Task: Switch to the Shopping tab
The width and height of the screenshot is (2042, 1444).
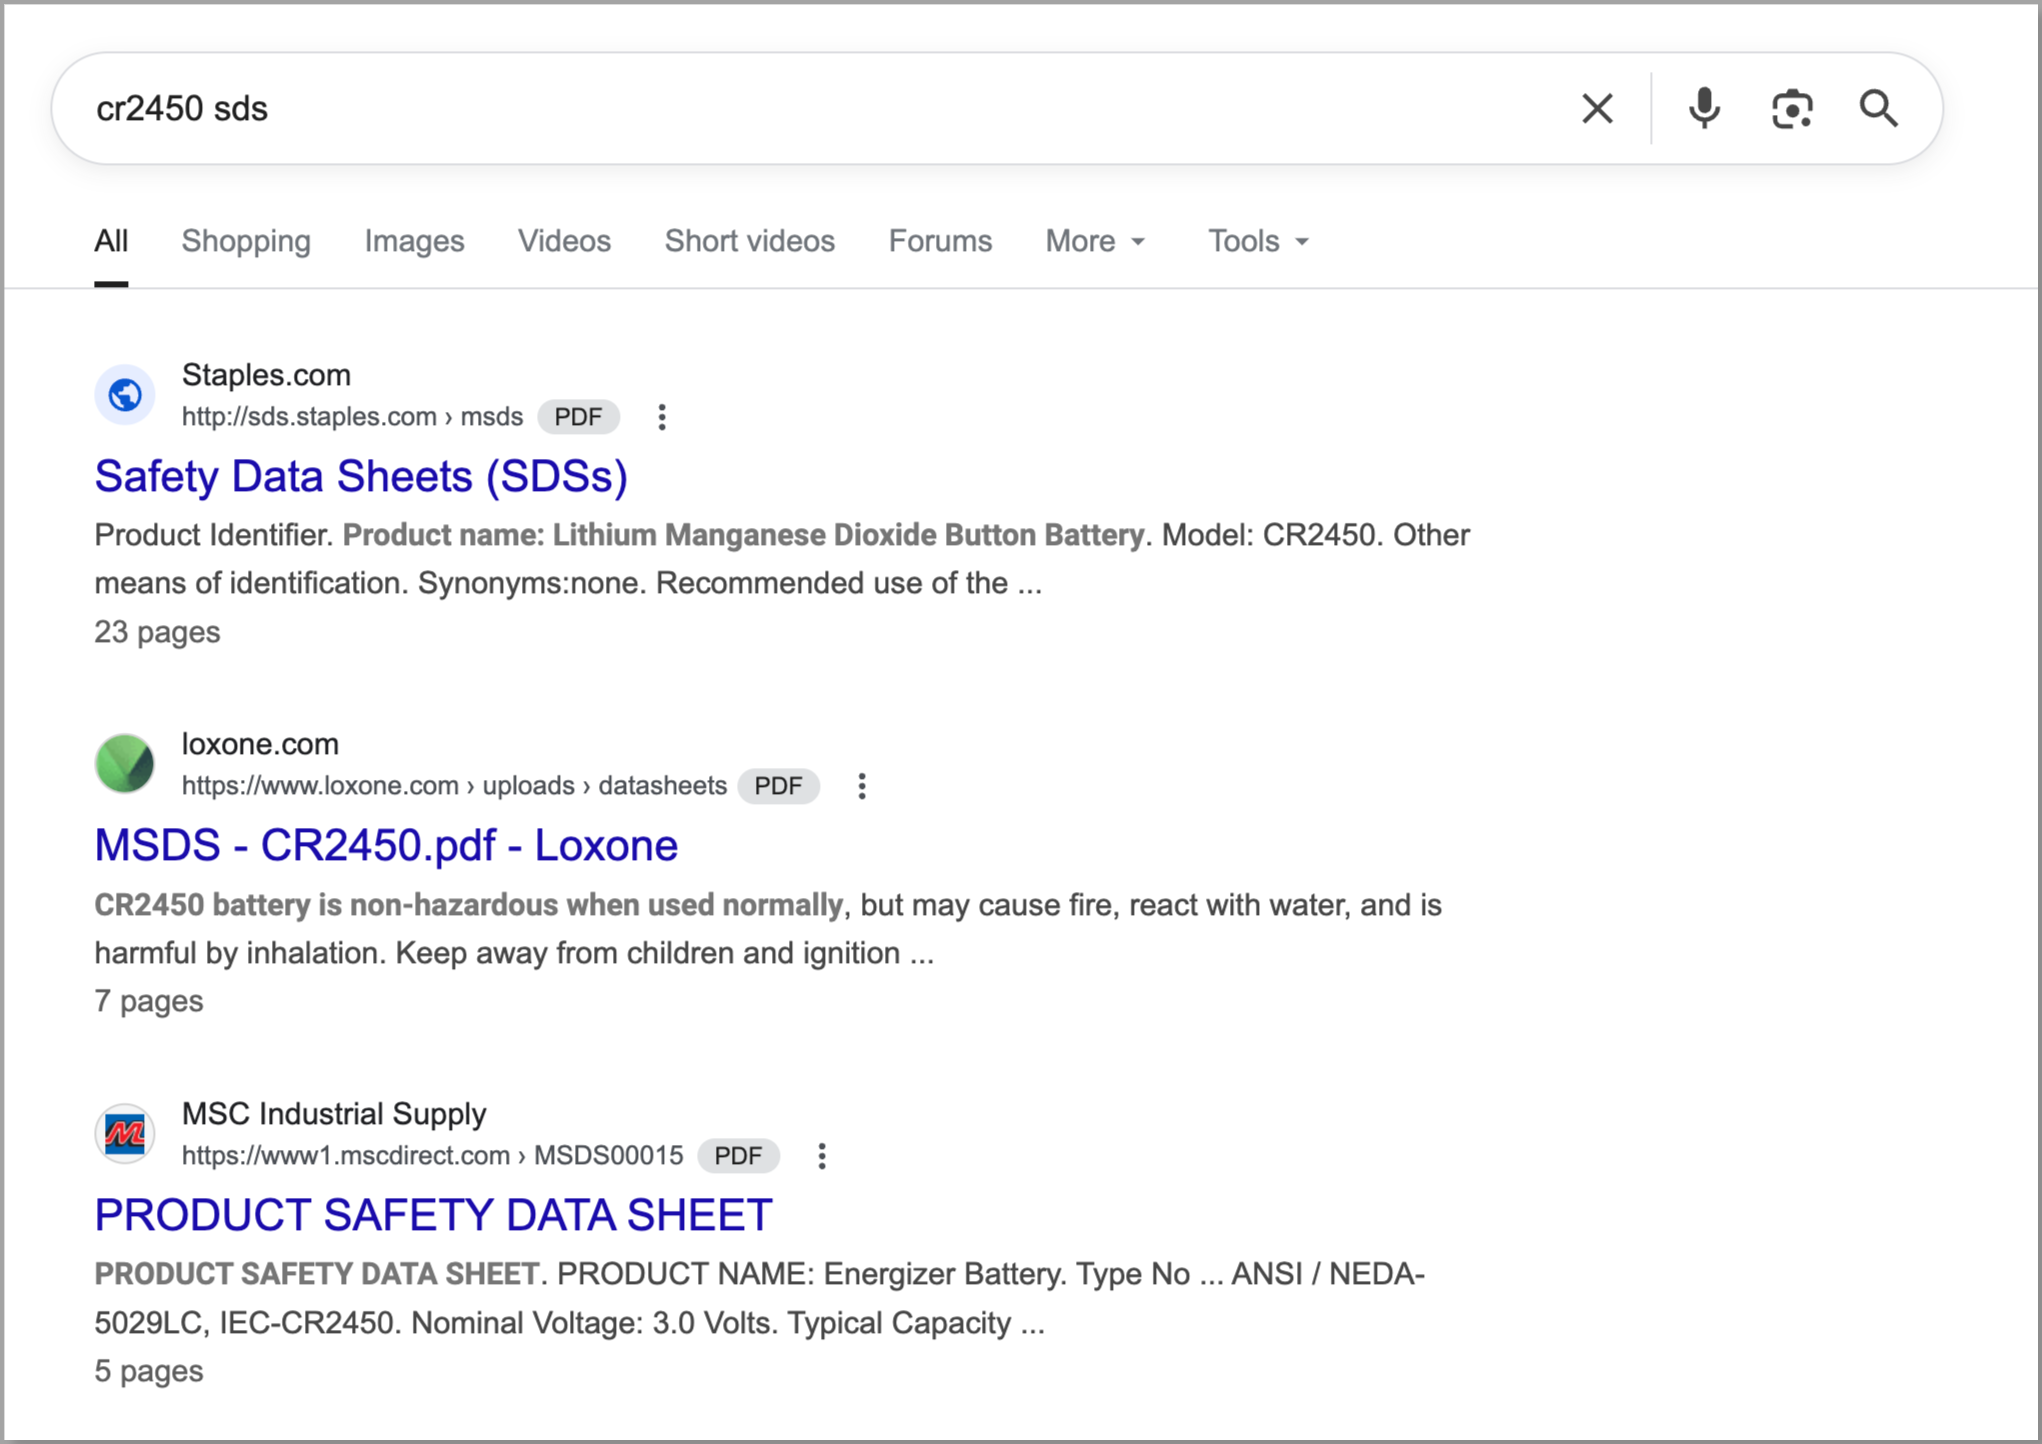Action: [x=246, y=241]
